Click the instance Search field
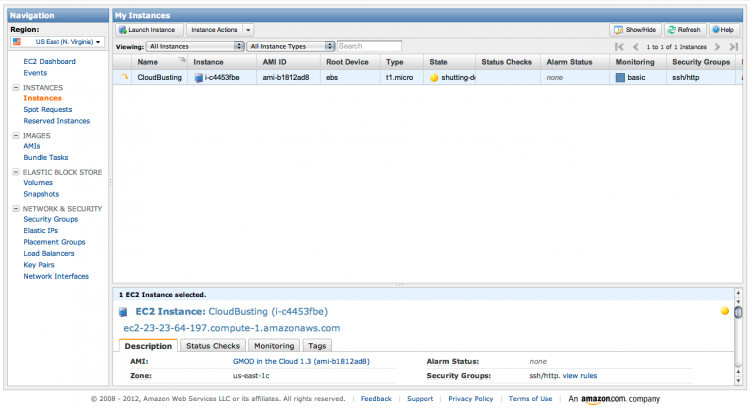Image resolution: width=750 pixels, height=409 pixels. pos(369,46)
